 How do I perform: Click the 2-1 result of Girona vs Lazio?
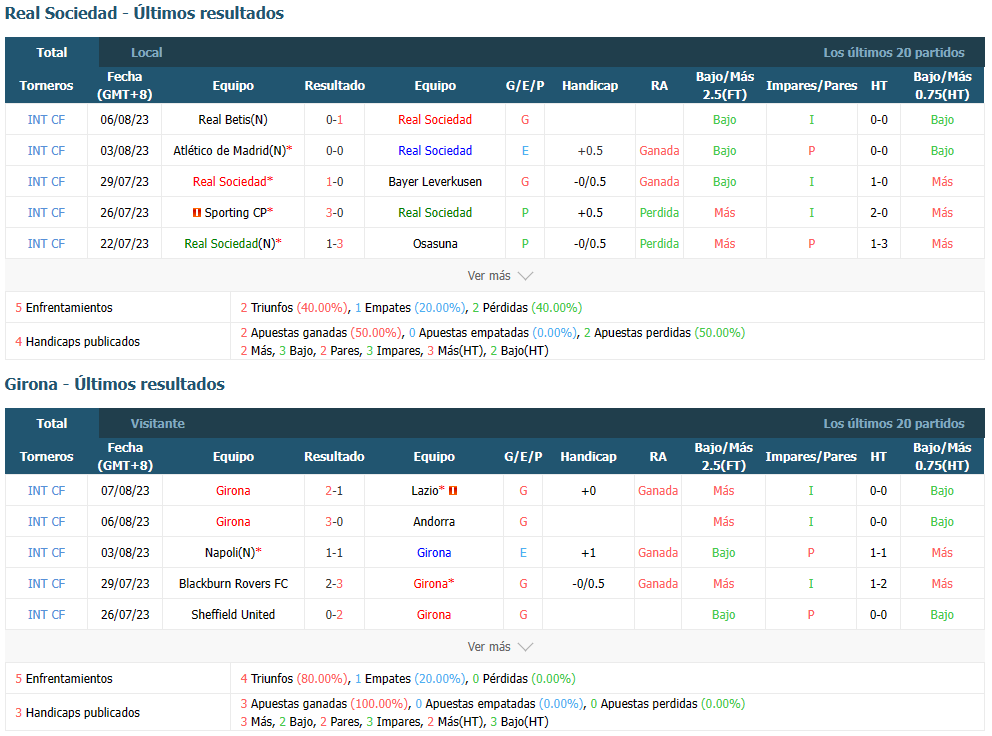click(x=334, y=490)
